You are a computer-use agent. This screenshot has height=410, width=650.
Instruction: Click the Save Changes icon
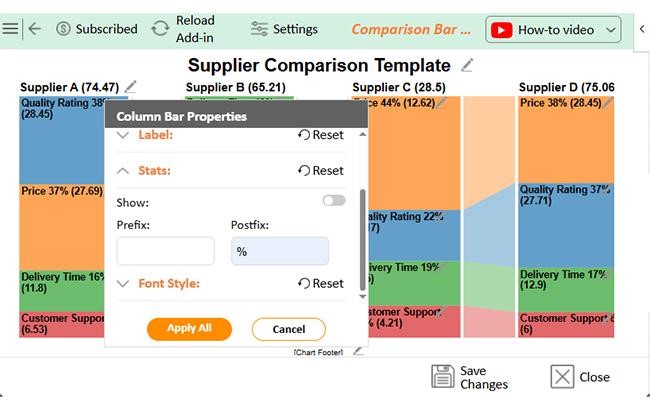pyautogui.click(x=443, y=376)
